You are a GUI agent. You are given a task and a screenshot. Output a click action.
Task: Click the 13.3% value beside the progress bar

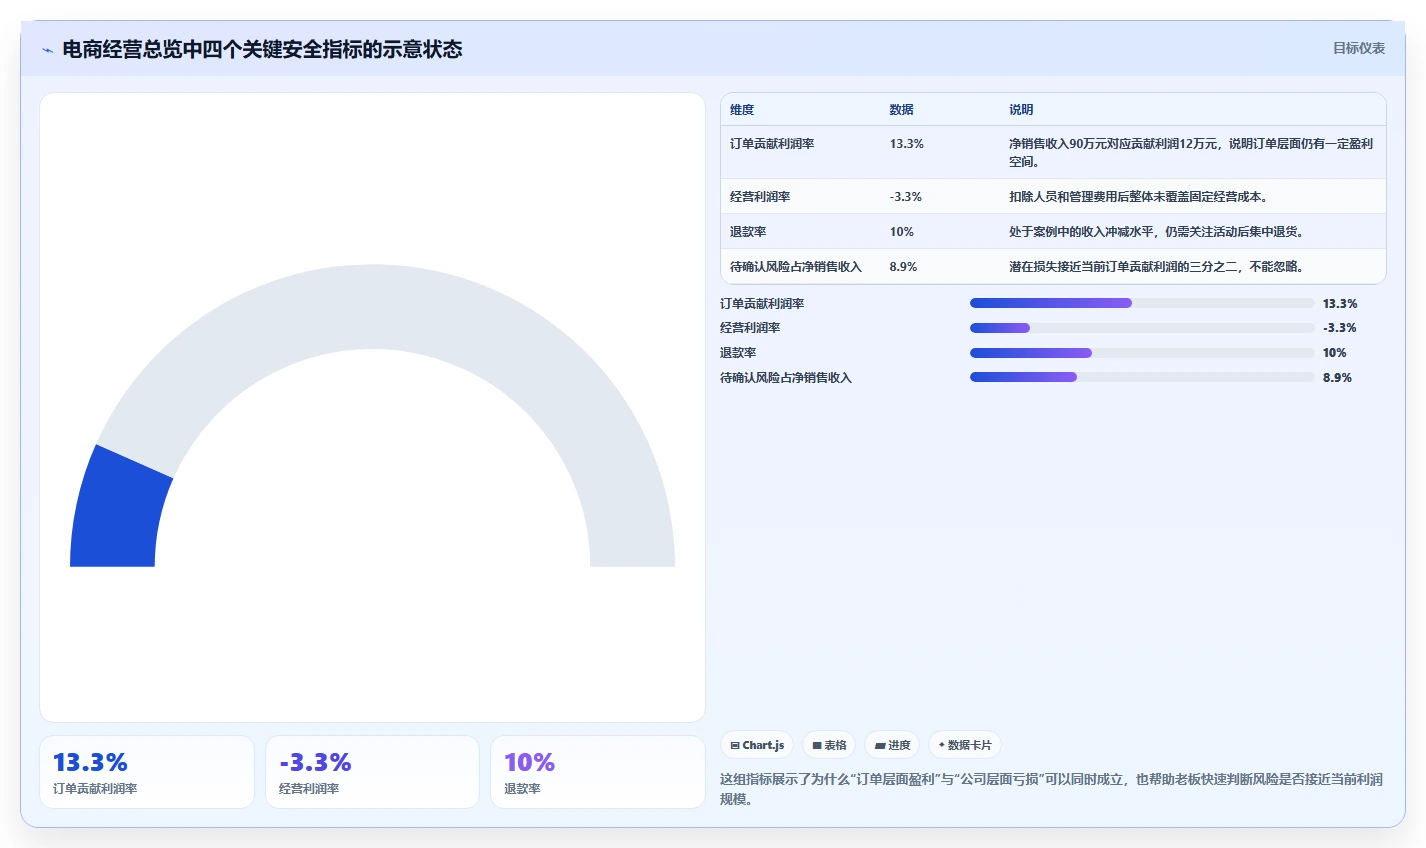pyautogui.click(x=1340, y=304)
